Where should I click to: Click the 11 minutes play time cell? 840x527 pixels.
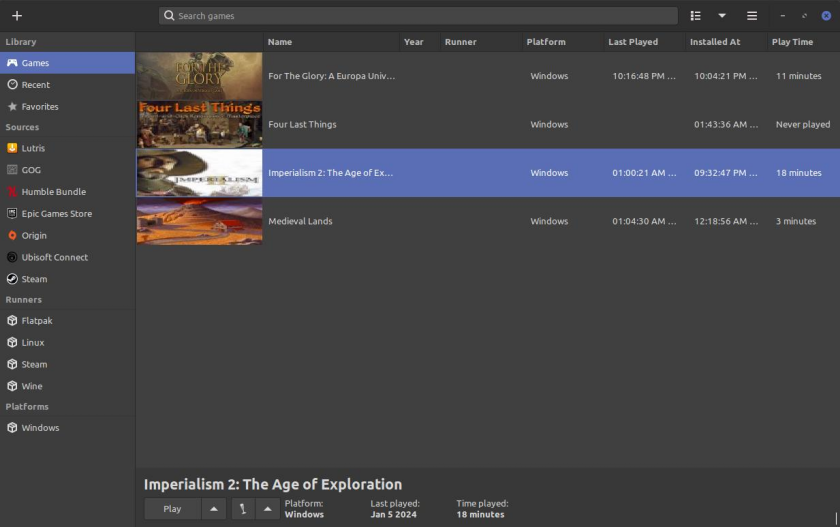tap(798, 76)
